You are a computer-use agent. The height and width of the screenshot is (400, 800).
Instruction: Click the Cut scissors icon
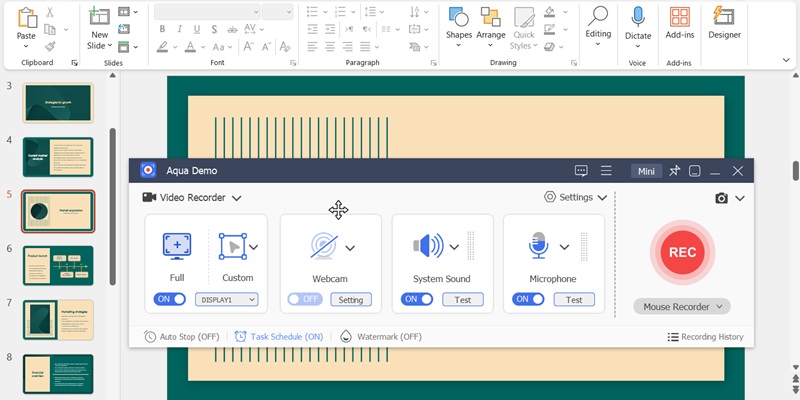tap(50, 12)
